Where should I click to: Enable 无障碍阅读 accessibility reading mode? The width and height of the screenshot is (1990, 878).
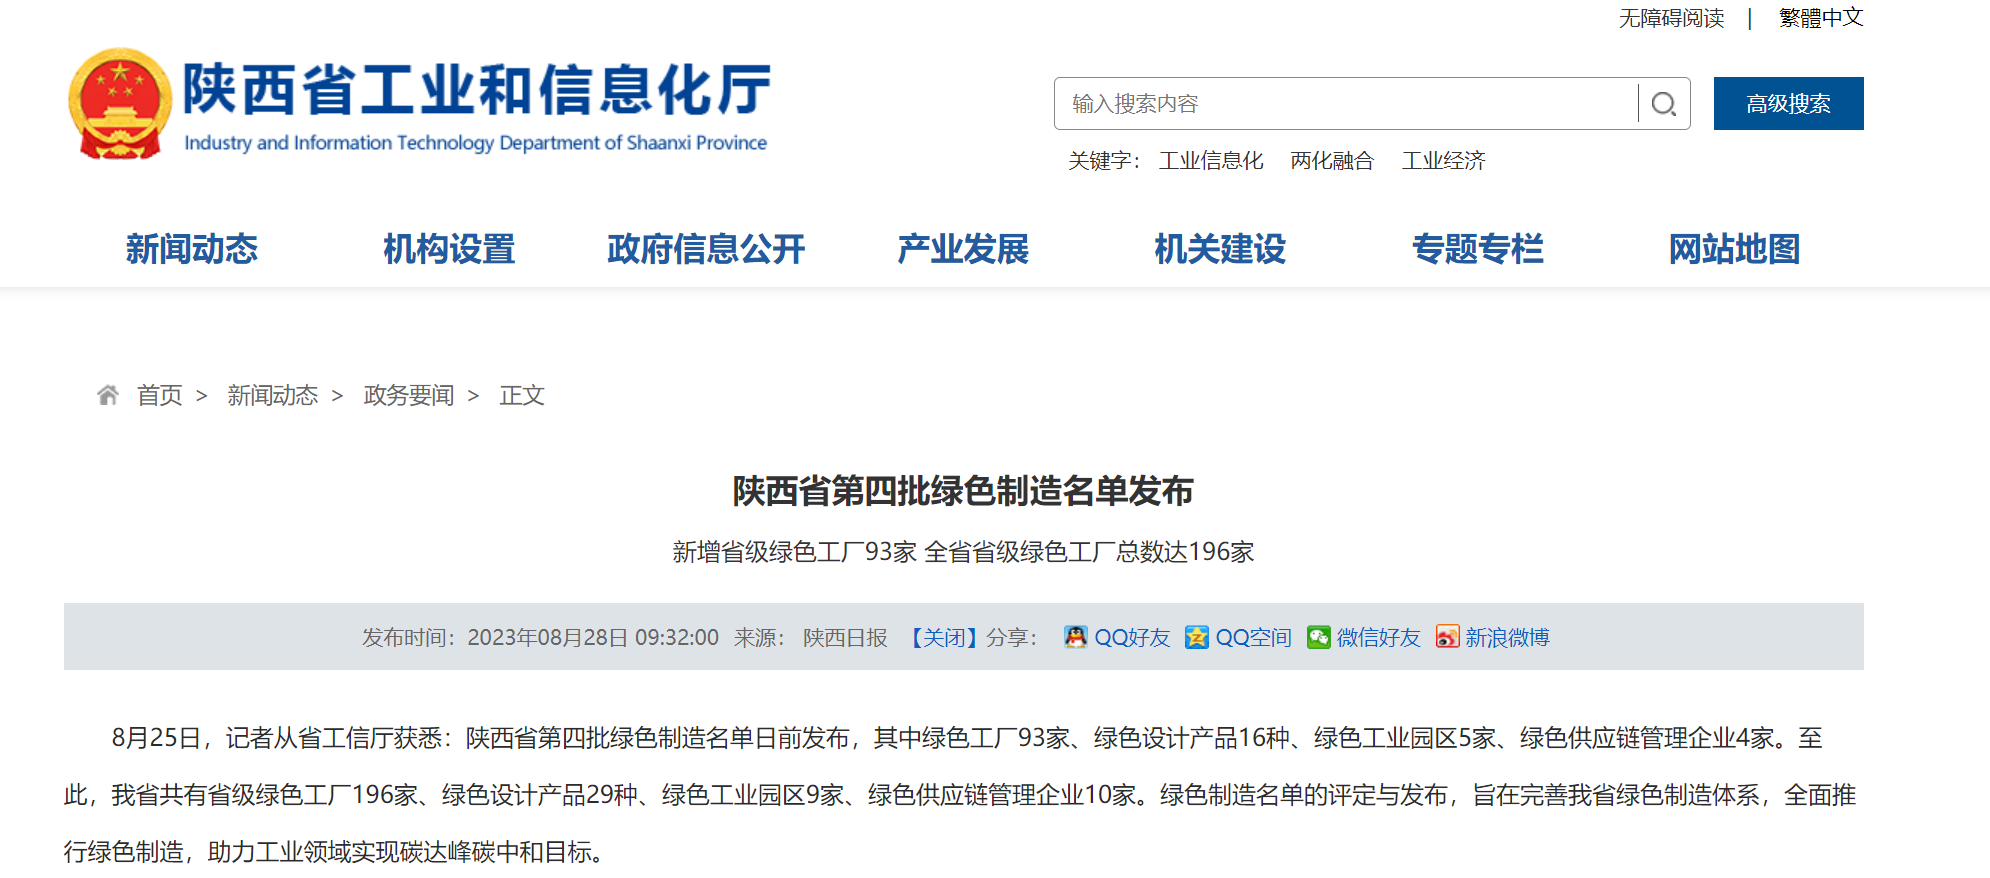1671,18
